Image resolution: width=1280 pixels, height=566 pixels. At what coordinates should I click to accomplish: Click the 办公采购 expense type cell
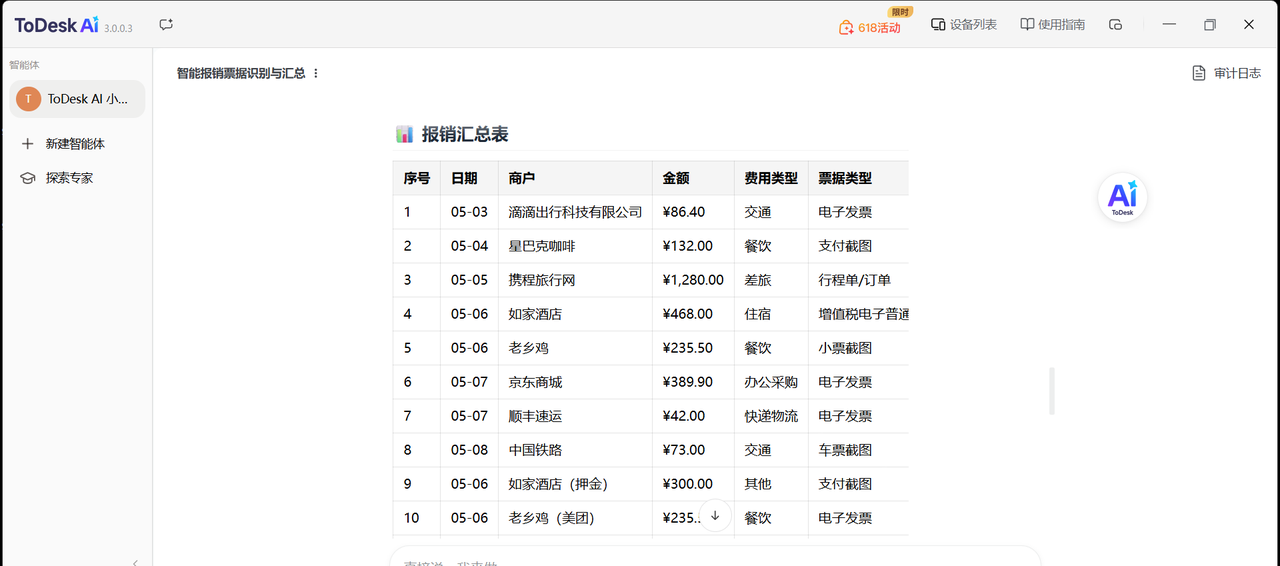coord(771,382)
